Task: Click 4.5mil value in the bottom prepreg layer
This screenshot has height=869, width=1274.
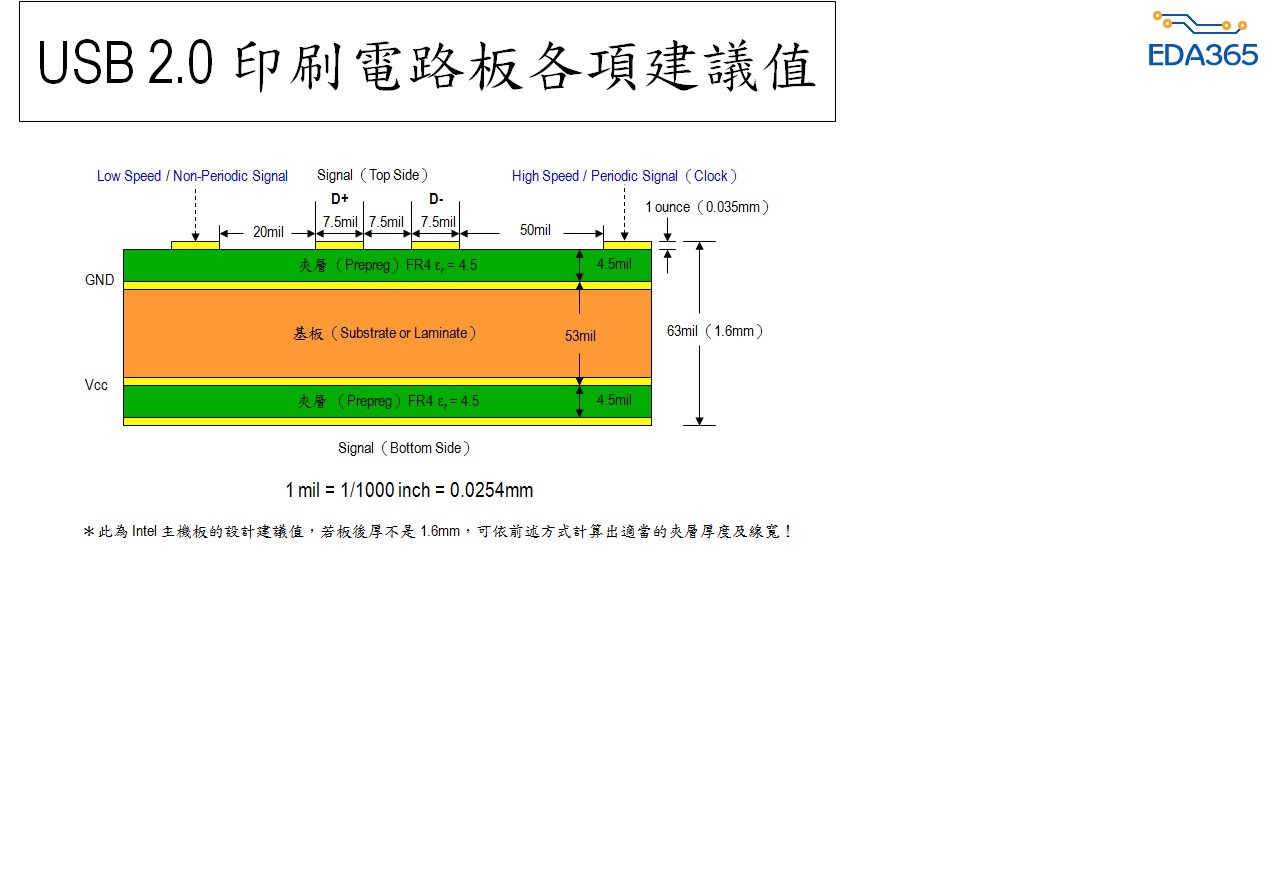Action: (x=614, y=400)
